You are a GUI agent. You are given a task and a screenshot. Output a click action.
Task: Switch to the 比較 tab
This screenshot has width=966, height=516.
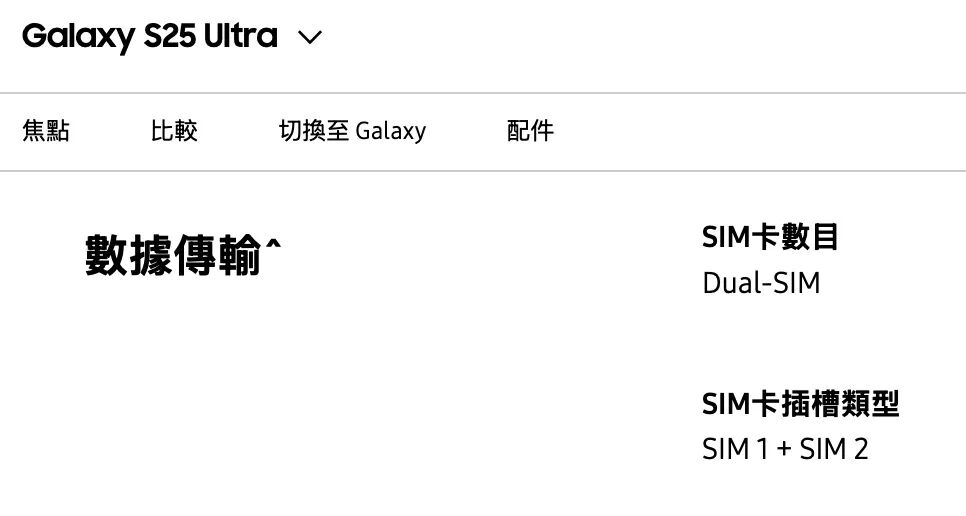(174, 131)
